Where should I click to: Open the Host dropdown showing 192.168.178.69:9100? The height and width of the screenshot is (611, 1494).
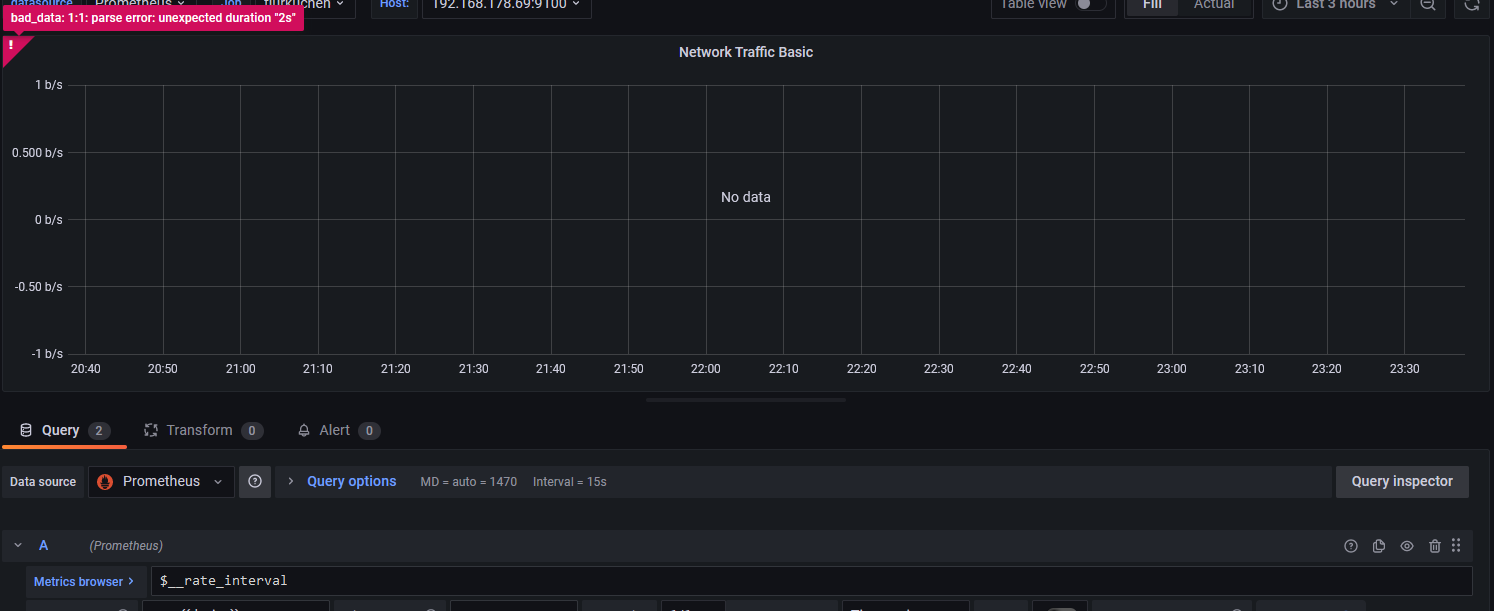[506, 4]
